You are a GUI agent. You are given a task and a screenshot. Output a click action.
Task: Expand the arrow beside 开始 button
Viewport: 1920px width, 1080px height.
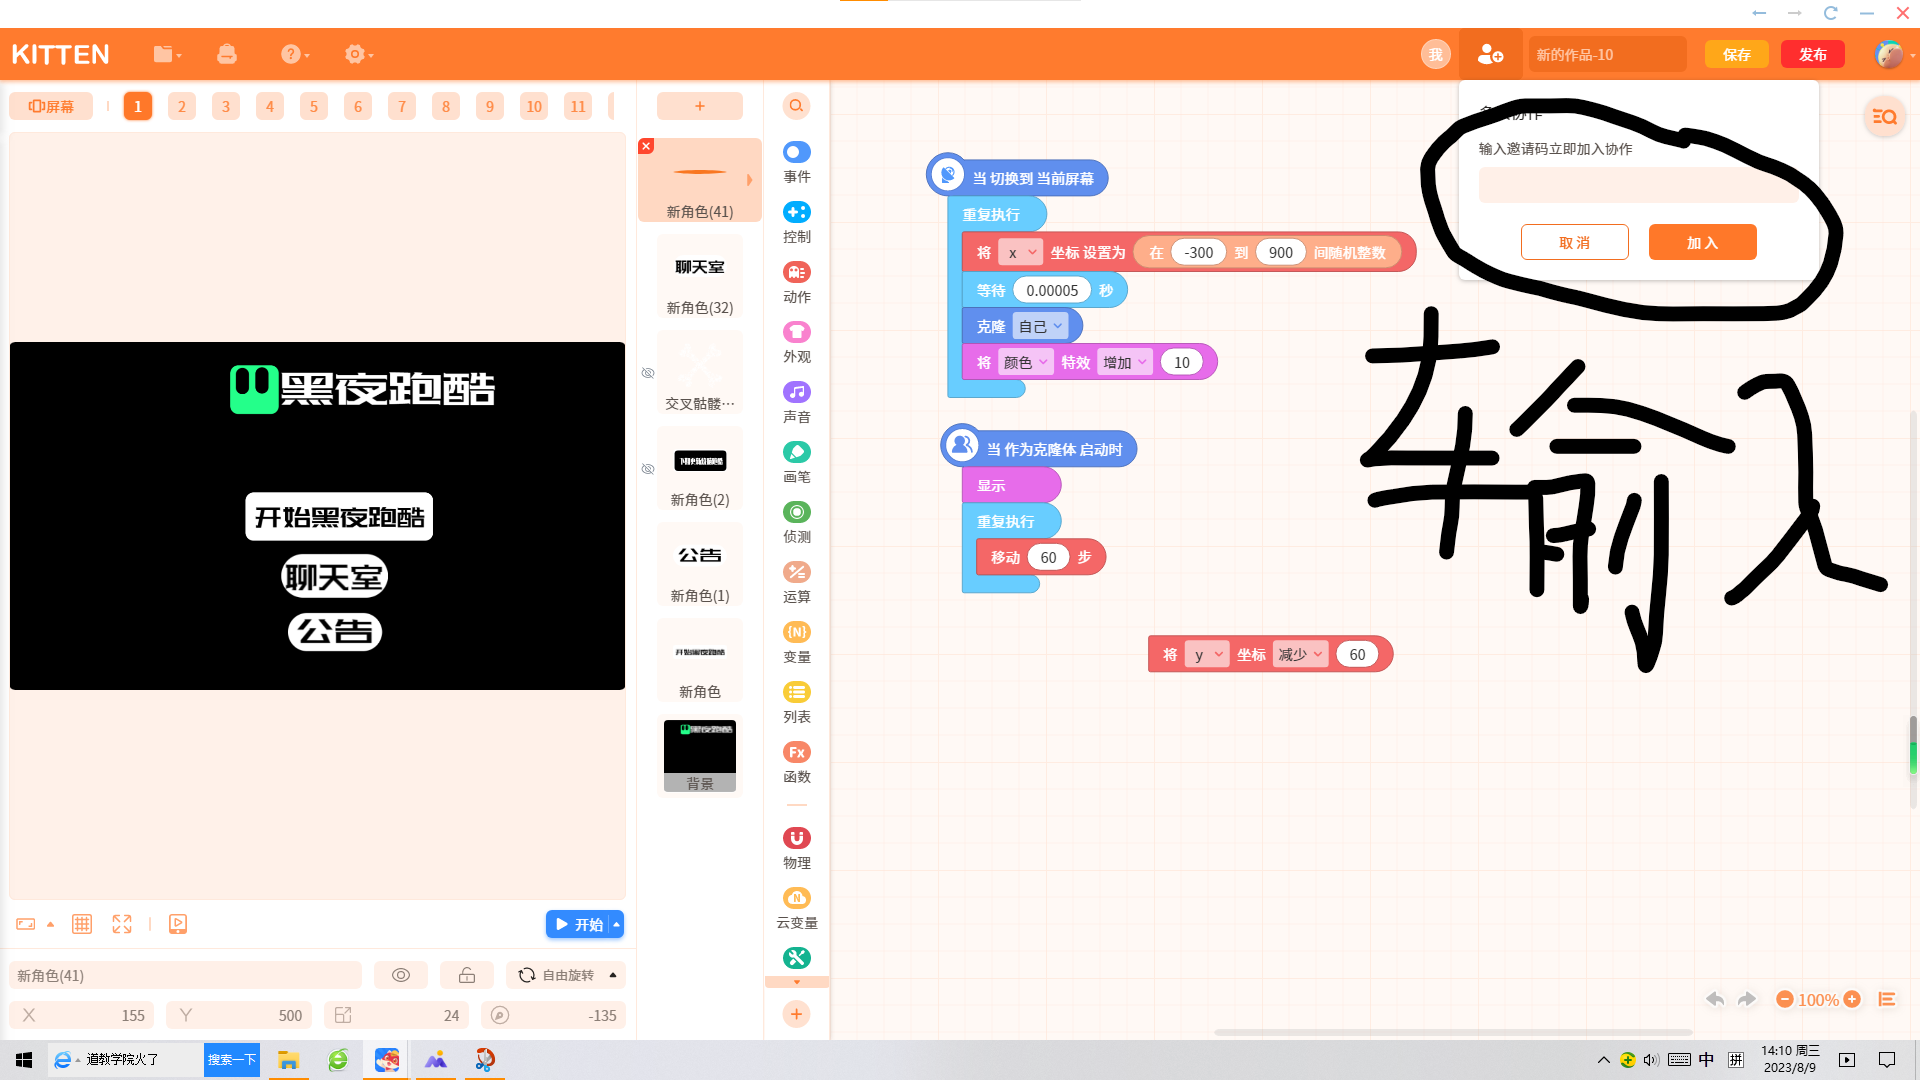[617, 925]
